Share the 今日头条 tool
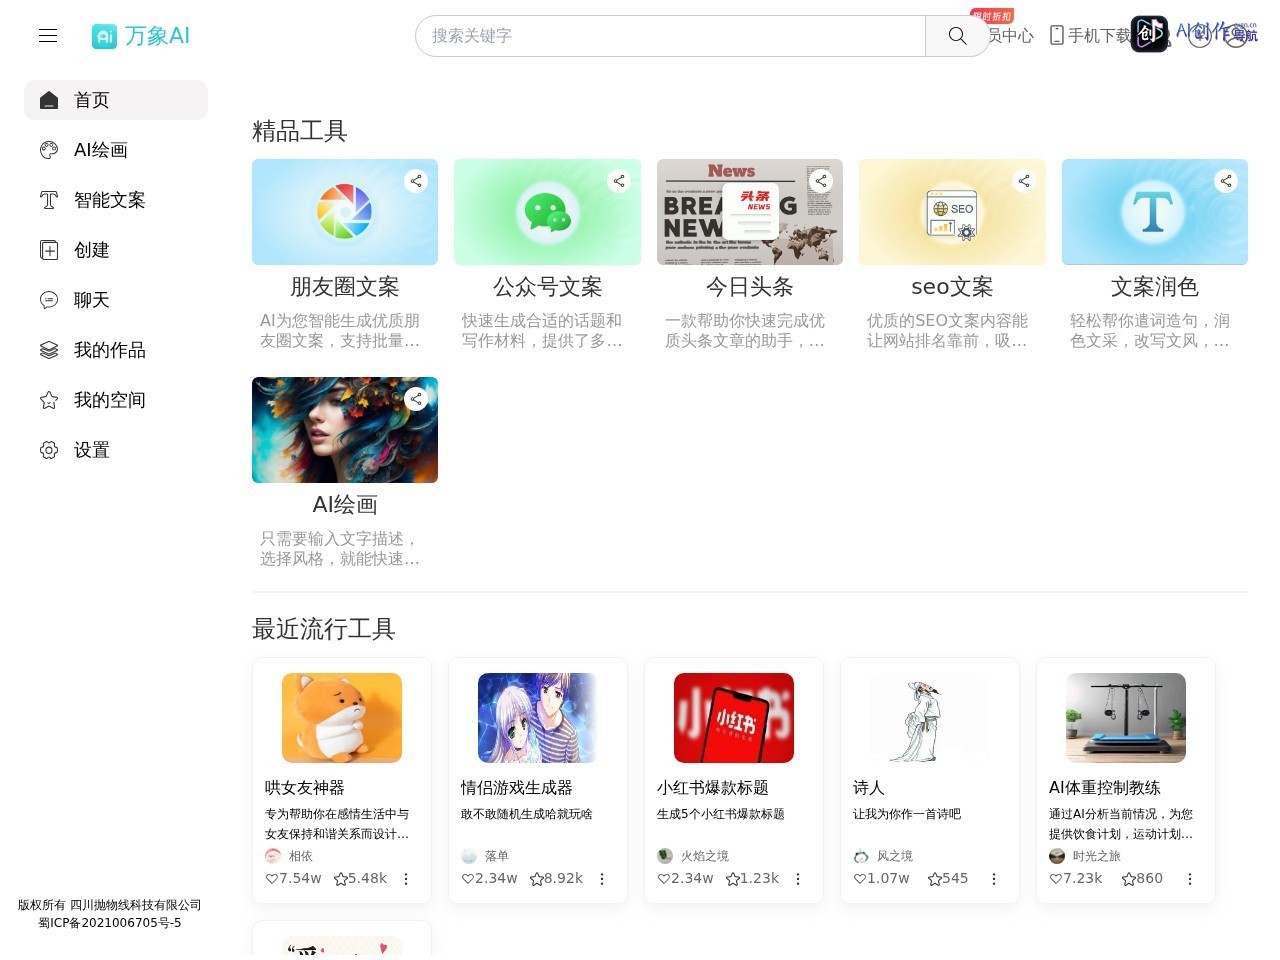 click(821, 181)
